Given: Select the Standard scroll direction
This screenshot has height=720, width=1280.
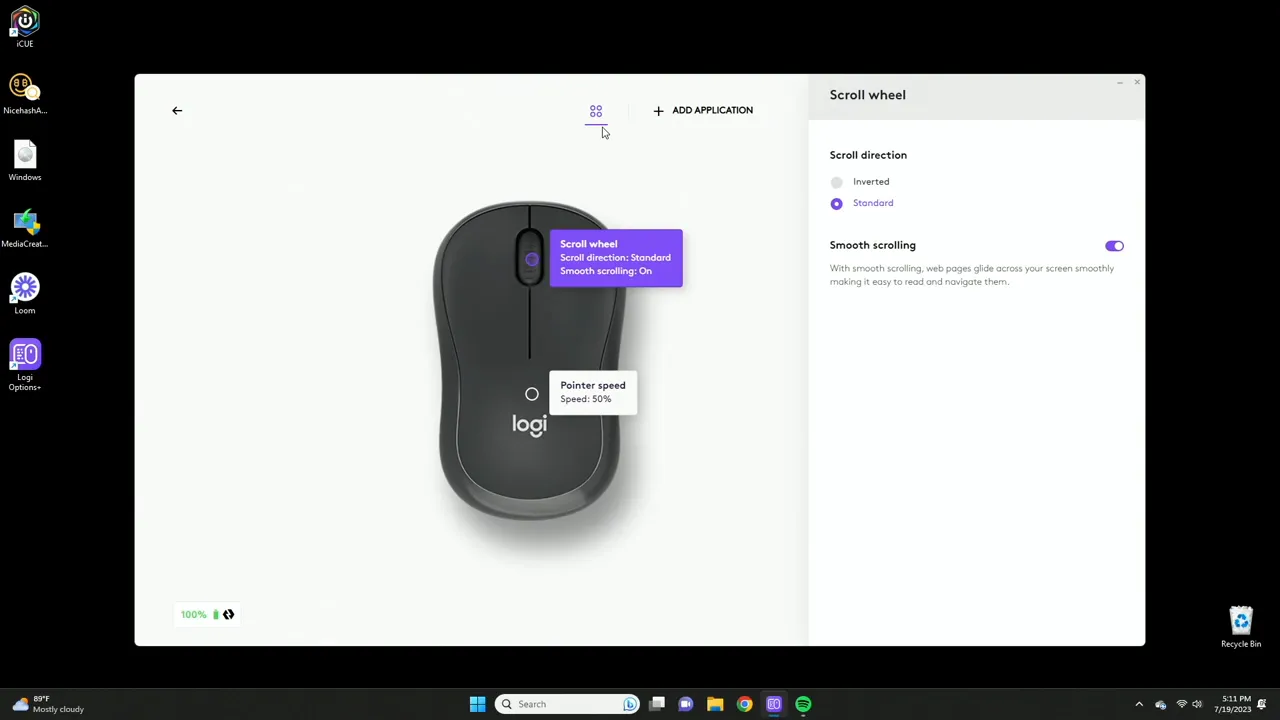Looking at the screenshot, I should (x=836, y=203).
